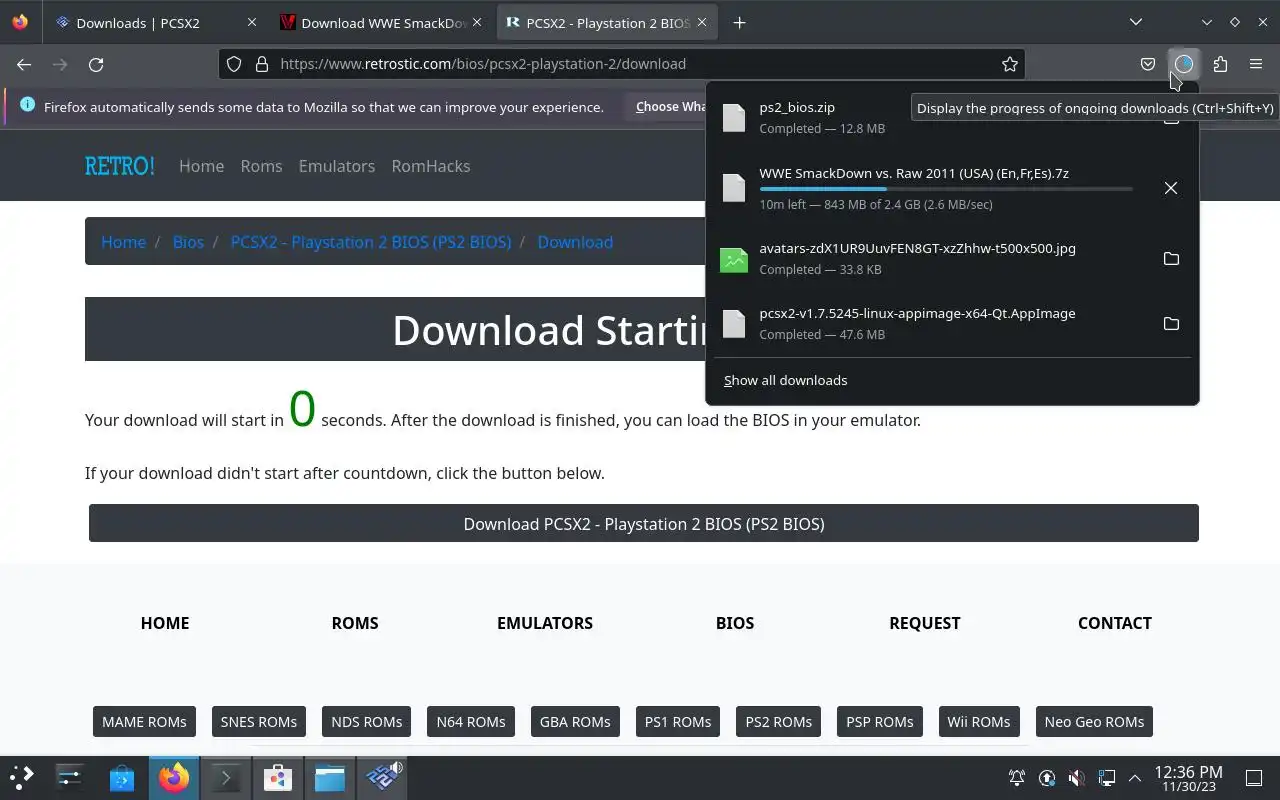Screen dimensions: 1280x800
Task: Open the Konsole terminal taskbar icon
Action: tap(226, 777)
